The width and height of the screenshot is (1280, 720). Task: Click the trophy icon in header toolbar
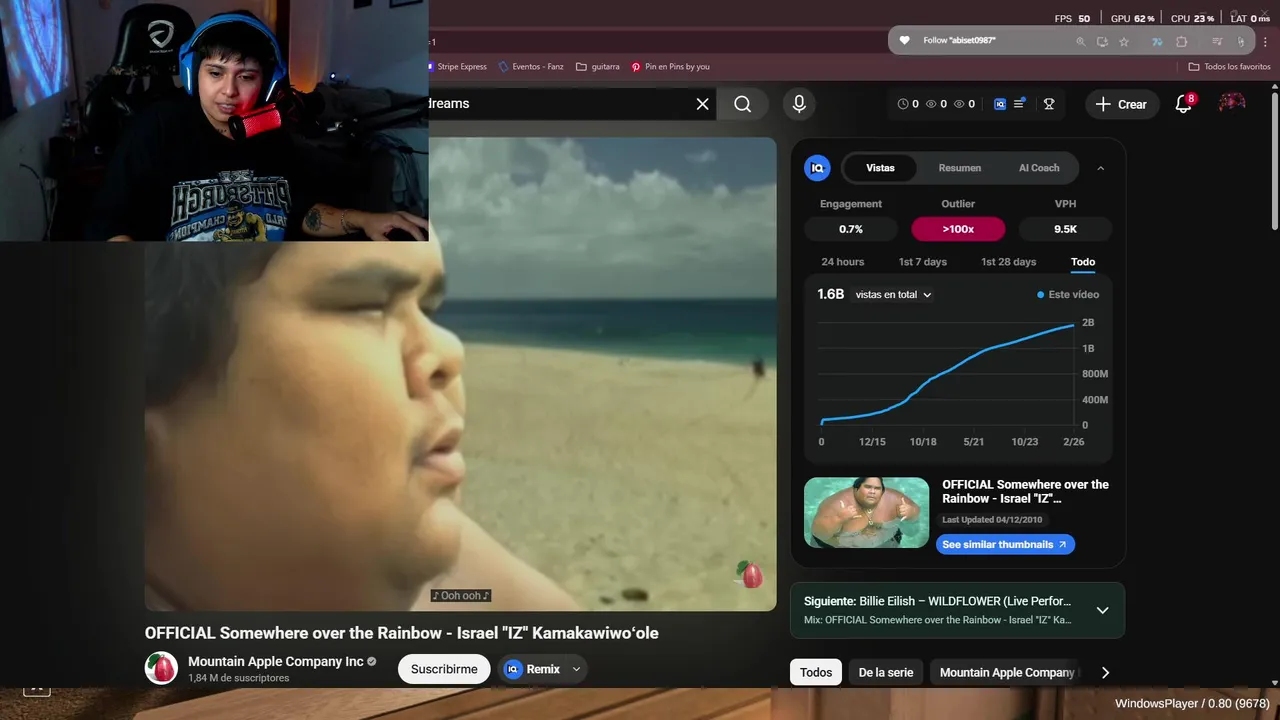[x=1049, y=104]
